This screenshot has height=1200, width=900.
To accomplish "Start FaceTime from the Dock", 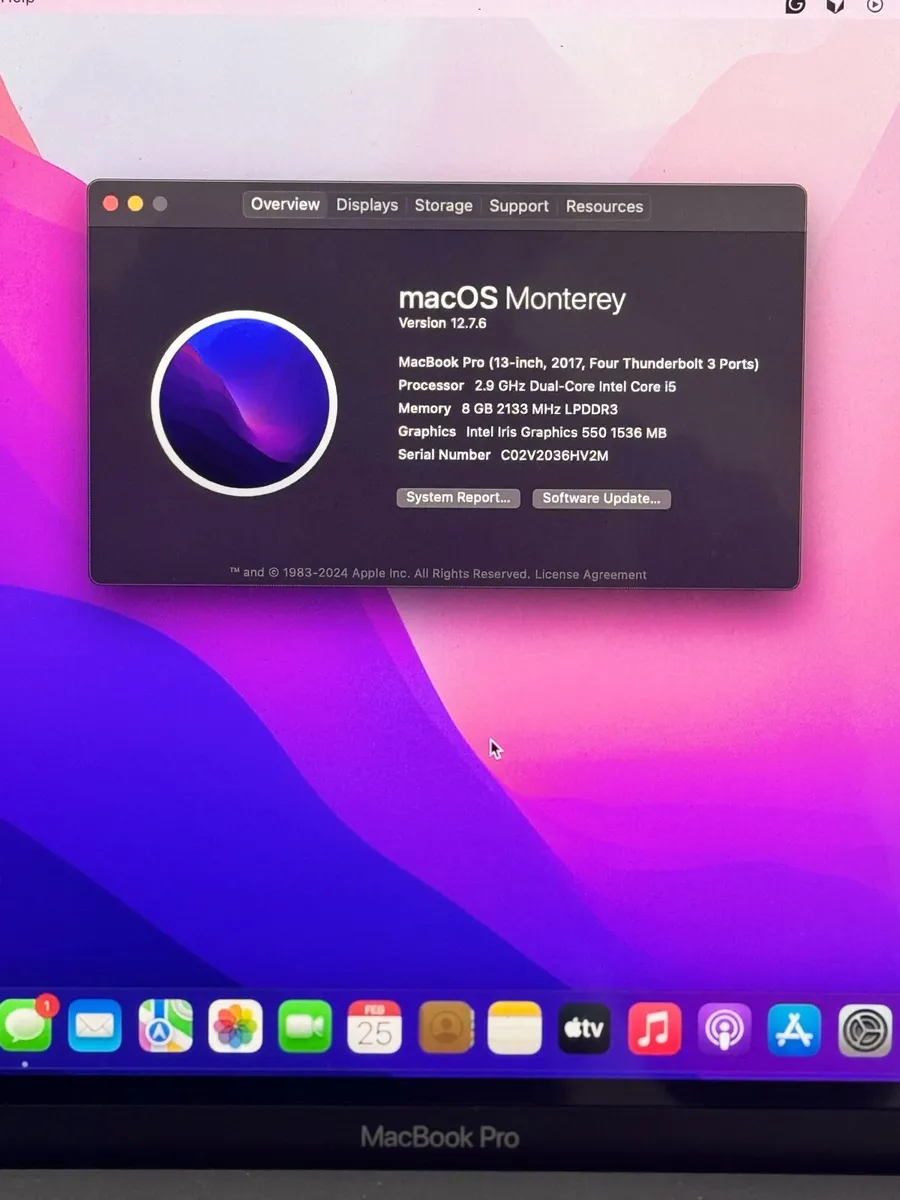I will point(305,1027).
